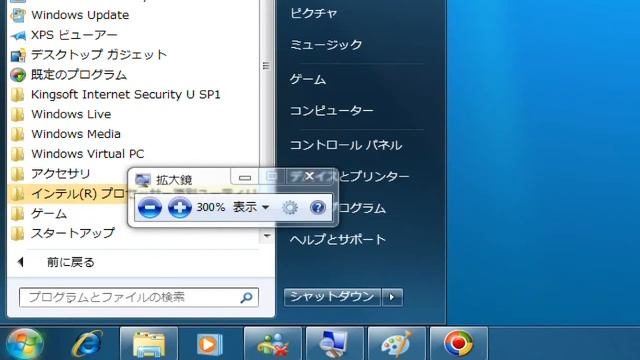Open the 表示 views dropdown in Magnifier

(251, 207)
